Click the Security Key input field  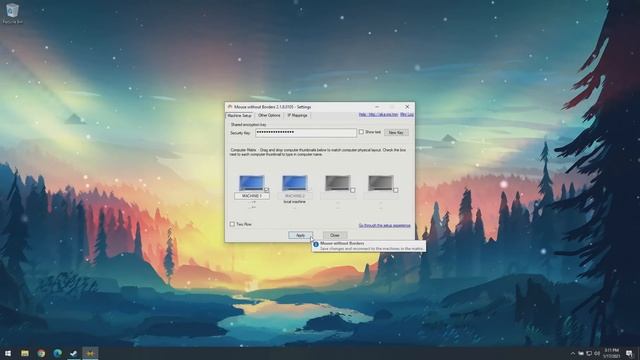click(x=306, y=133)
